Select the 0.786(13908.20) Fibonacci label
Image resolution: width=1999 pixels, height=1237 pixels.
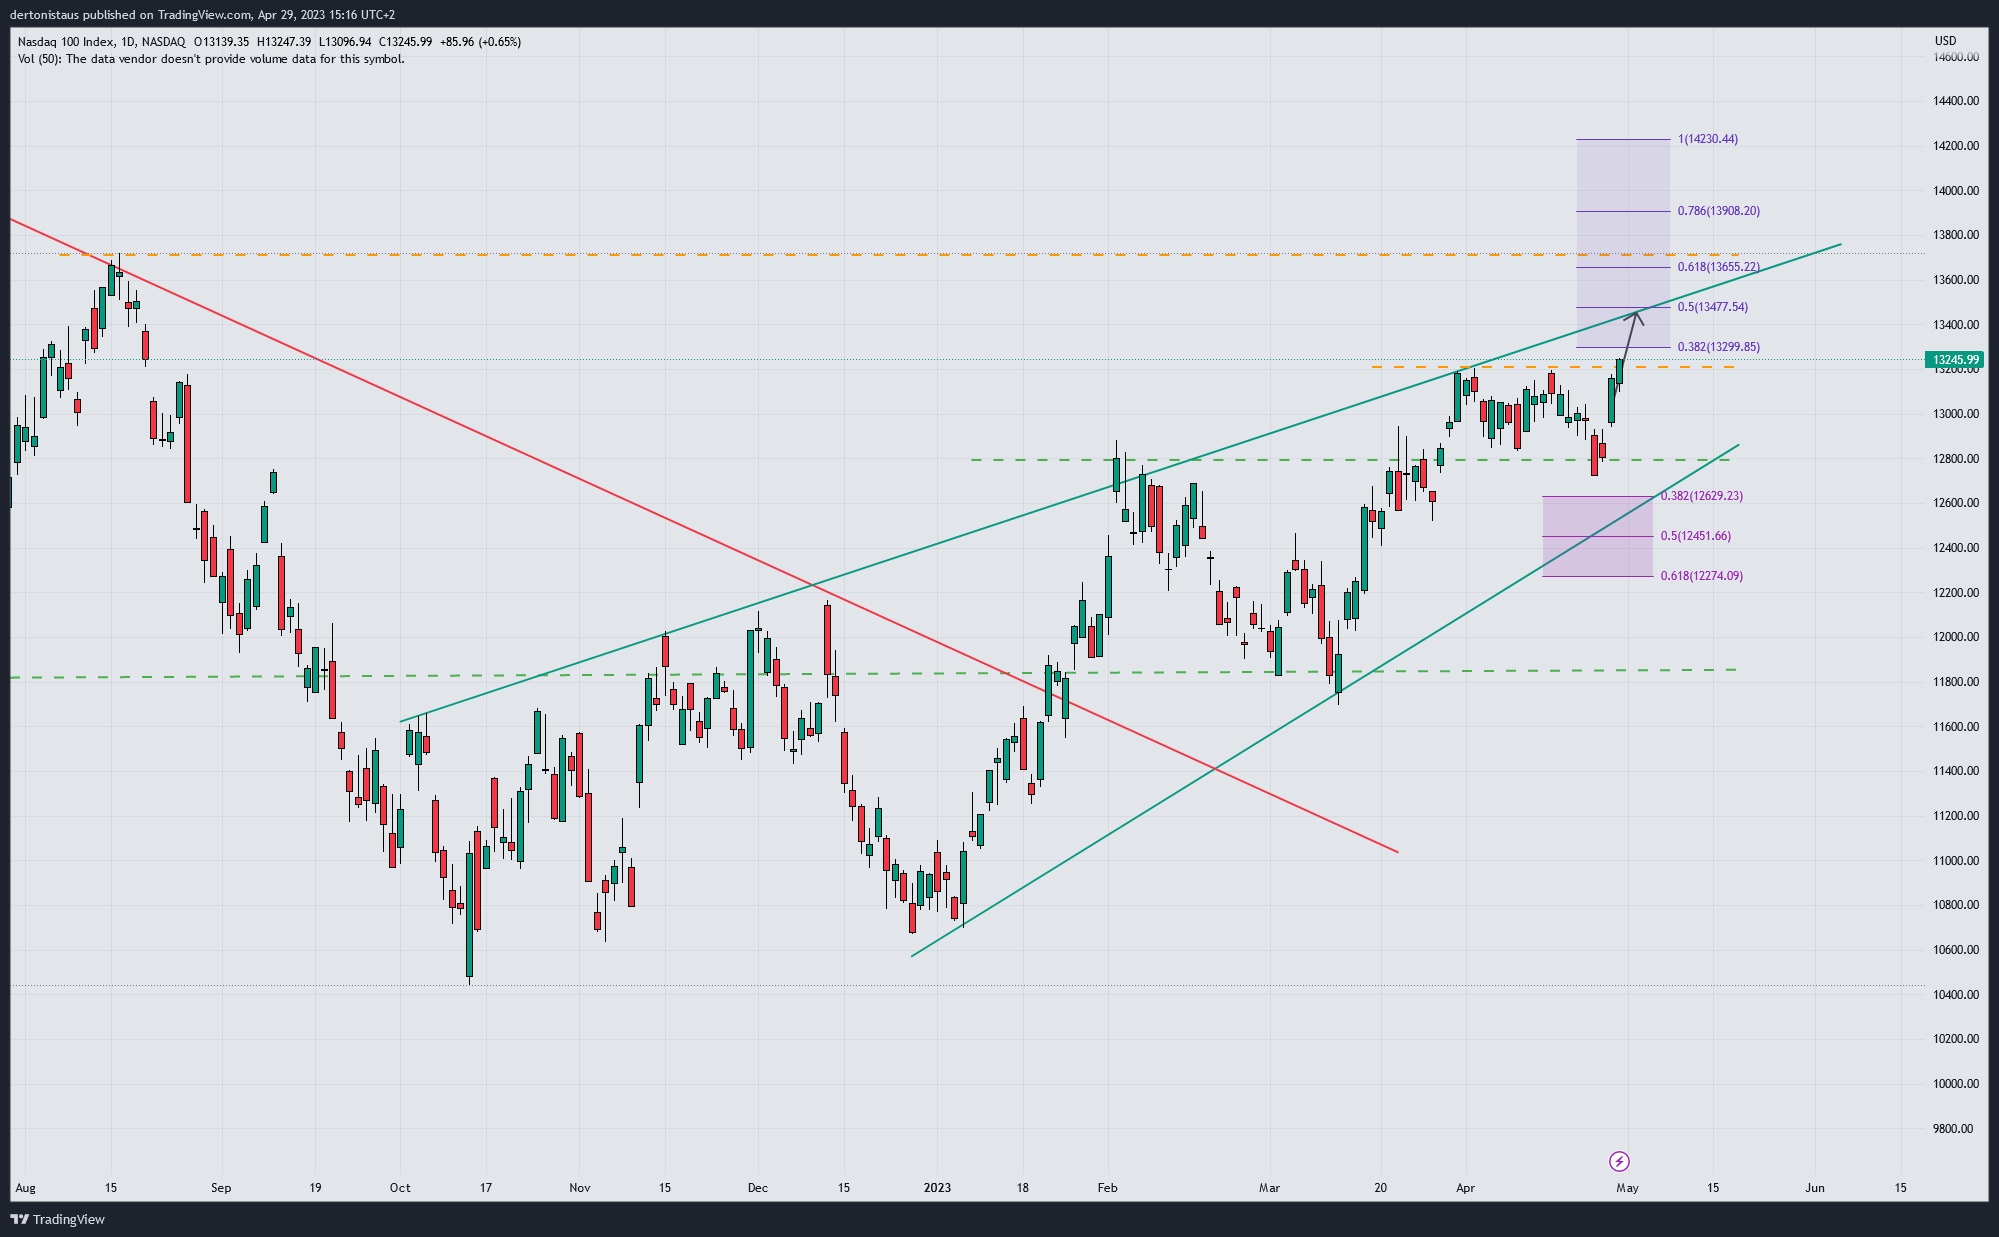coord(1718,211)
